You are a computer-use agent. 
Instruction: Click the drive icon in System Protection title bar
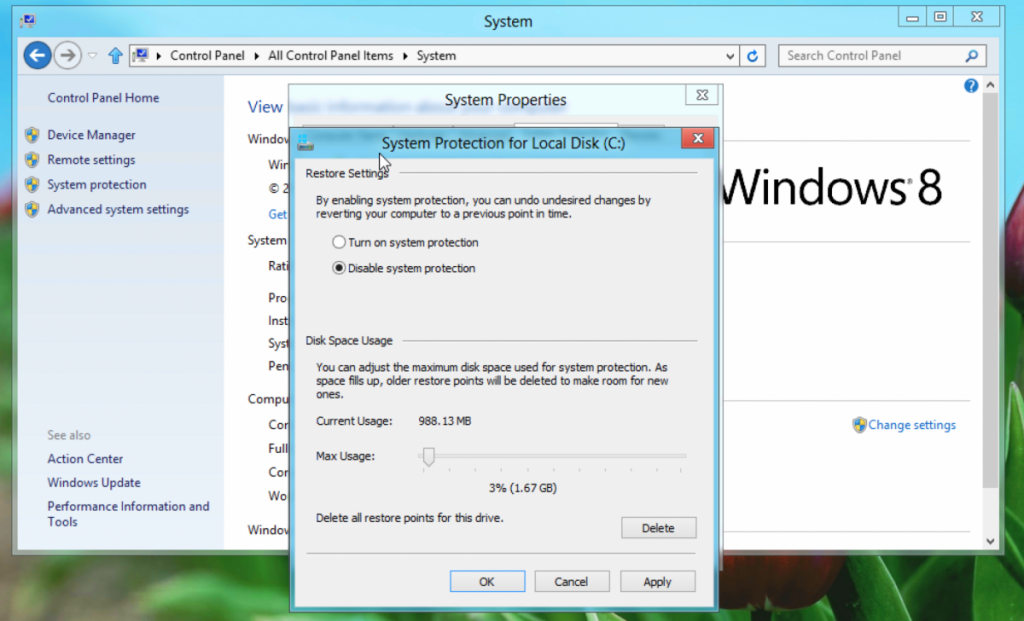pyautogui.click(x=305, y=142)
